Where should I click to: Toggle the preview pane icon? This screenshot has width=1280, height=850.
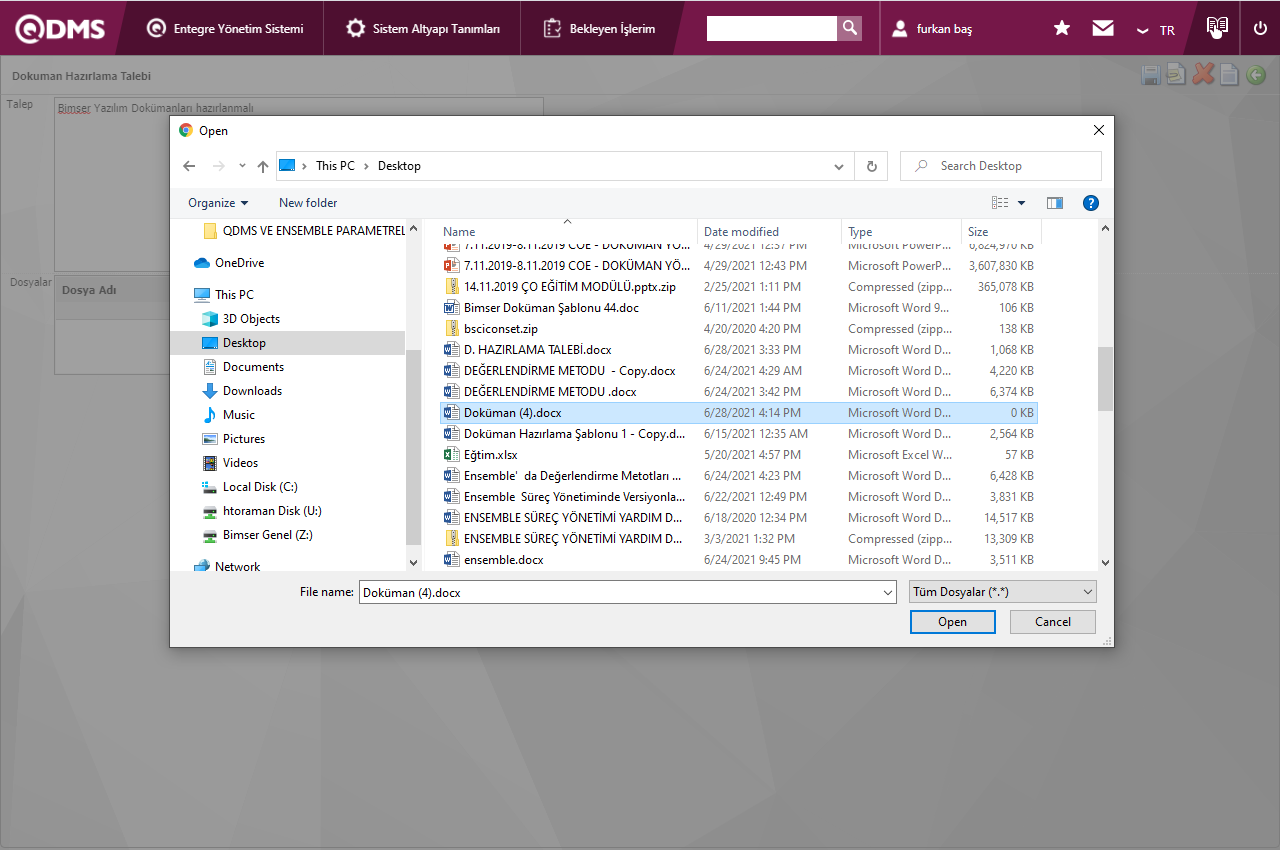pos(1054,203)
